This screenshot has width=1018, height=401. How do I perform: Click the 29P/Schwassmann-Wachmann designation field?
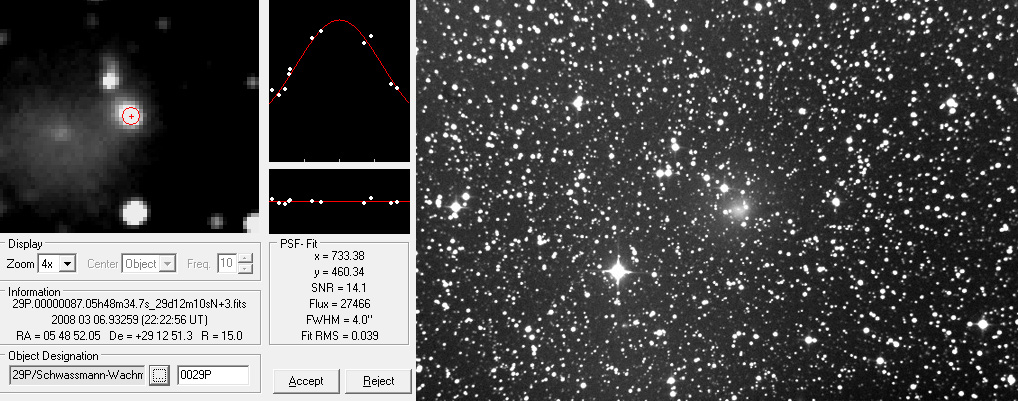(x=78, y=375)
